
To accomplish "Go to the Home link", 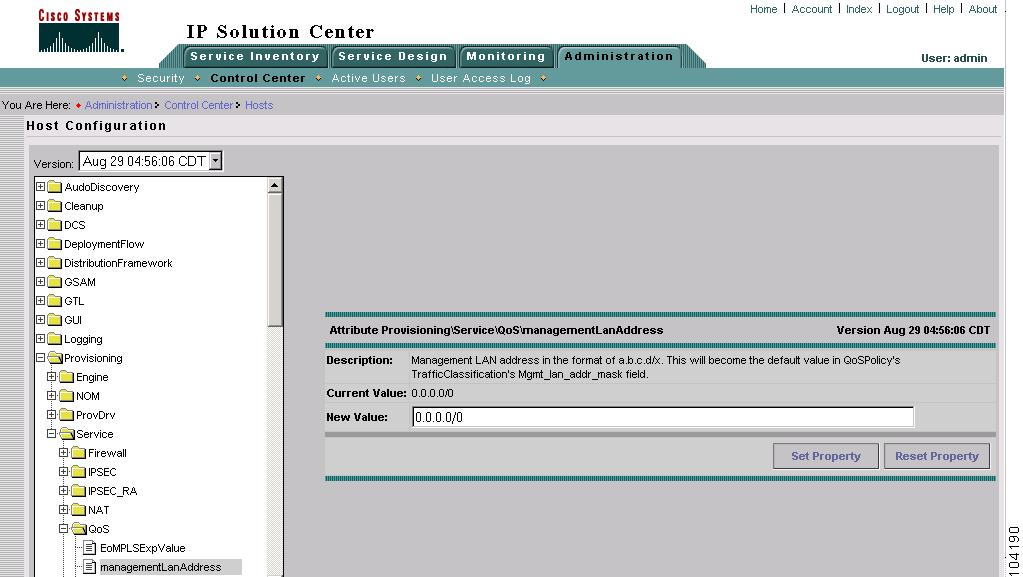I will (763, 9).
